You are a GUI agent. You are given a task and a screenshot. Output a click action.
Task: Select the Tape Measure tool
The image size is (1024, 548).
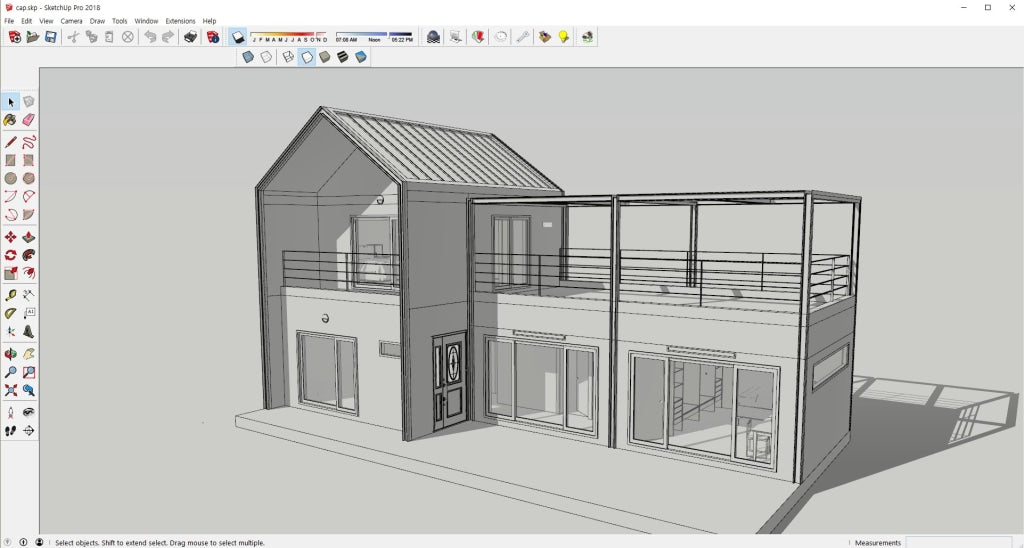(10, 295)
